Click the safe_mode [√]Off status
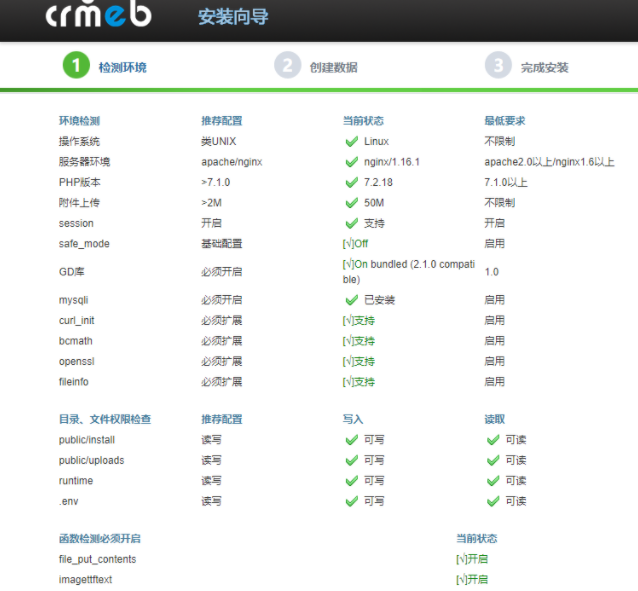This screenshot has height=591, width=638. [x=355, y=244]
